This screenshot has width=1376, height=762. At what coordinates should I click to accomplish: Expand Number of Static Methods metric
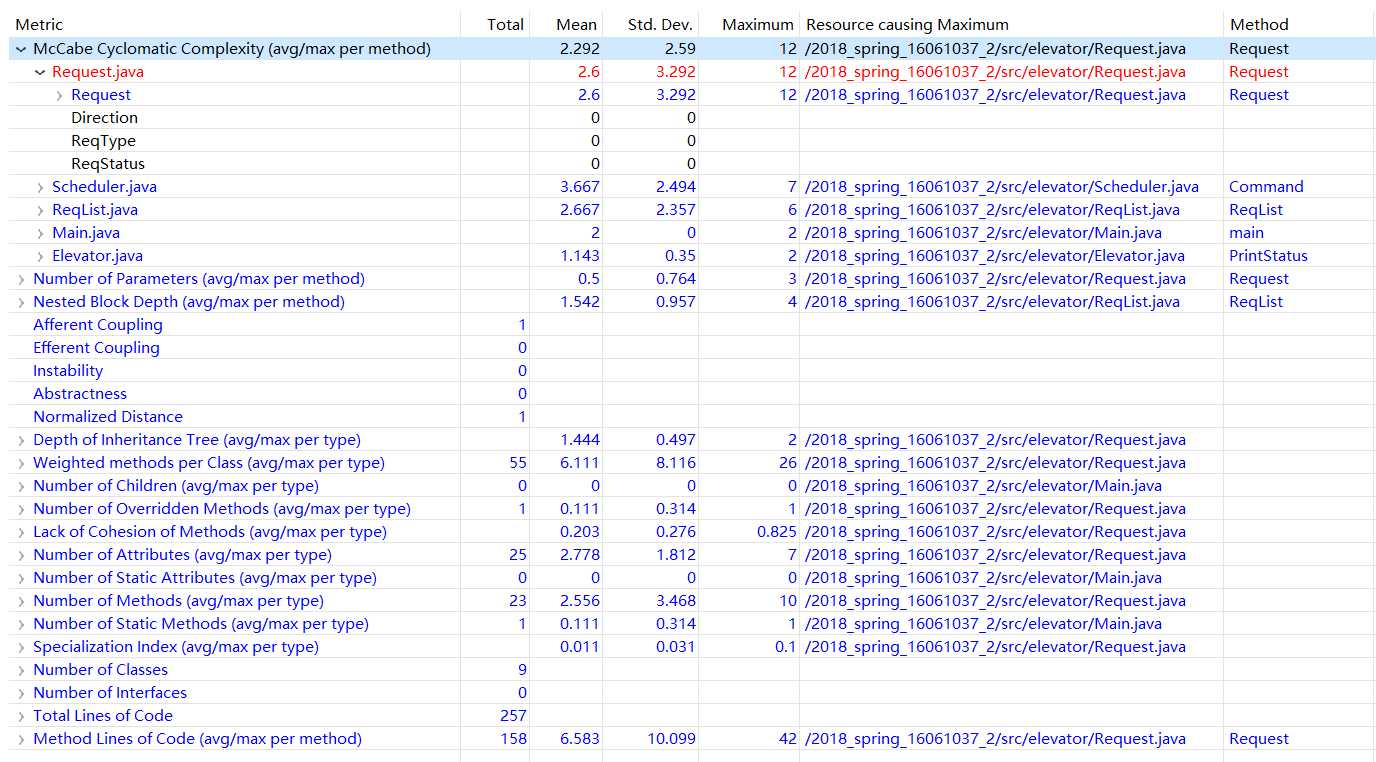click(x=21, y=624)
